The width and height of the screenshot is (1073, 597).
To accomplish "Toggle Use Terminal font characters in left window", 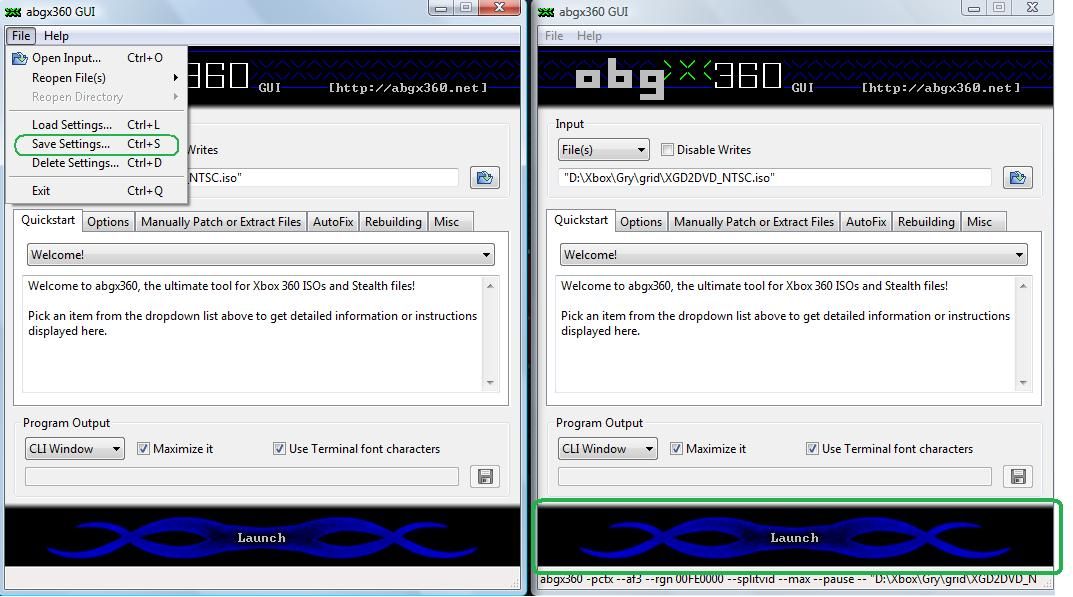I will [x=279, y=448].
